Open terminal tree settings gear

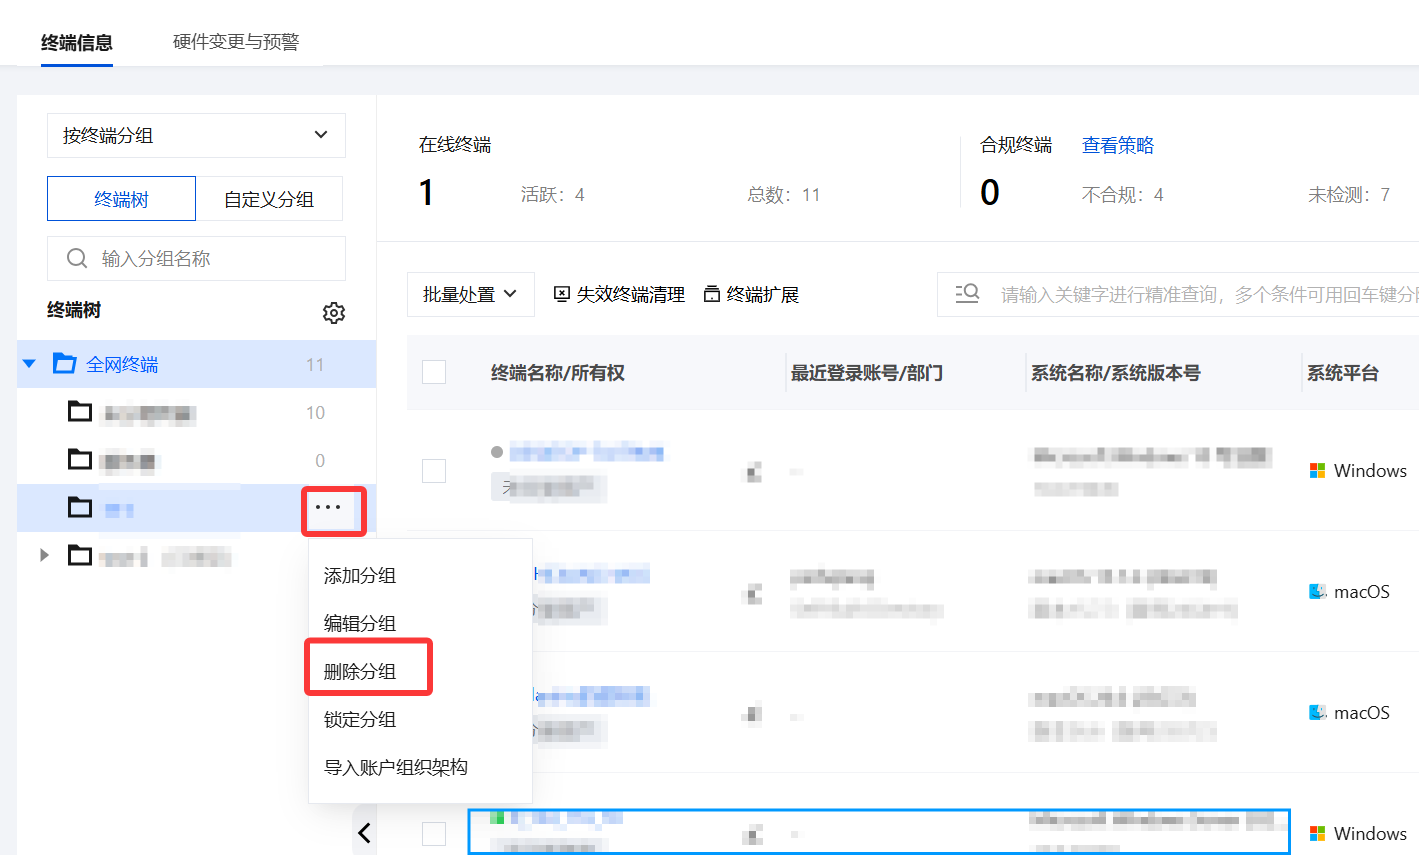(334, 313)
